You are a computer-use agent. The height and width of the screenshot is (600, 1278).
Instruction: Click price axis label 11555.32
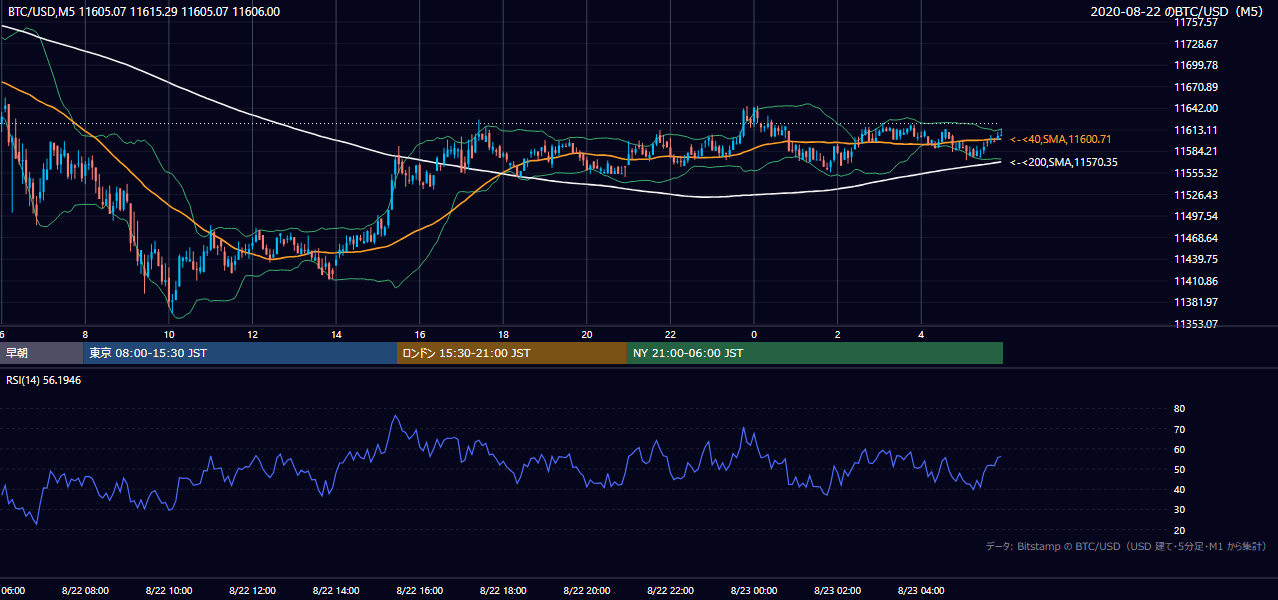click(x=1195, y=173)
